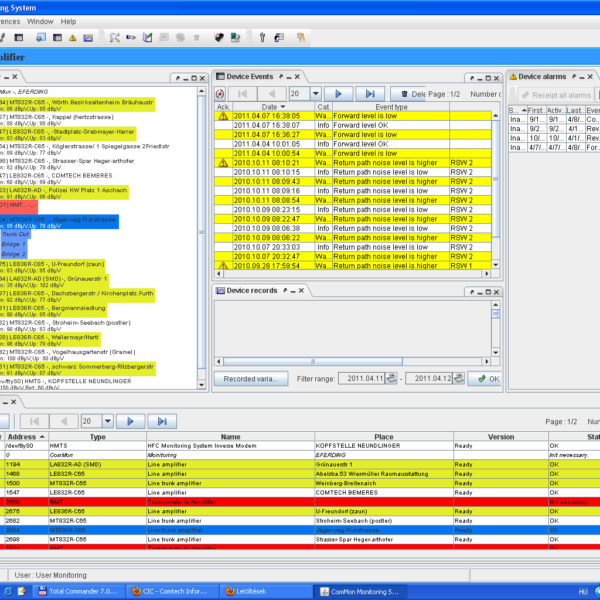
Task: Open calendar picker for filter end date
Action: (459, 379)
